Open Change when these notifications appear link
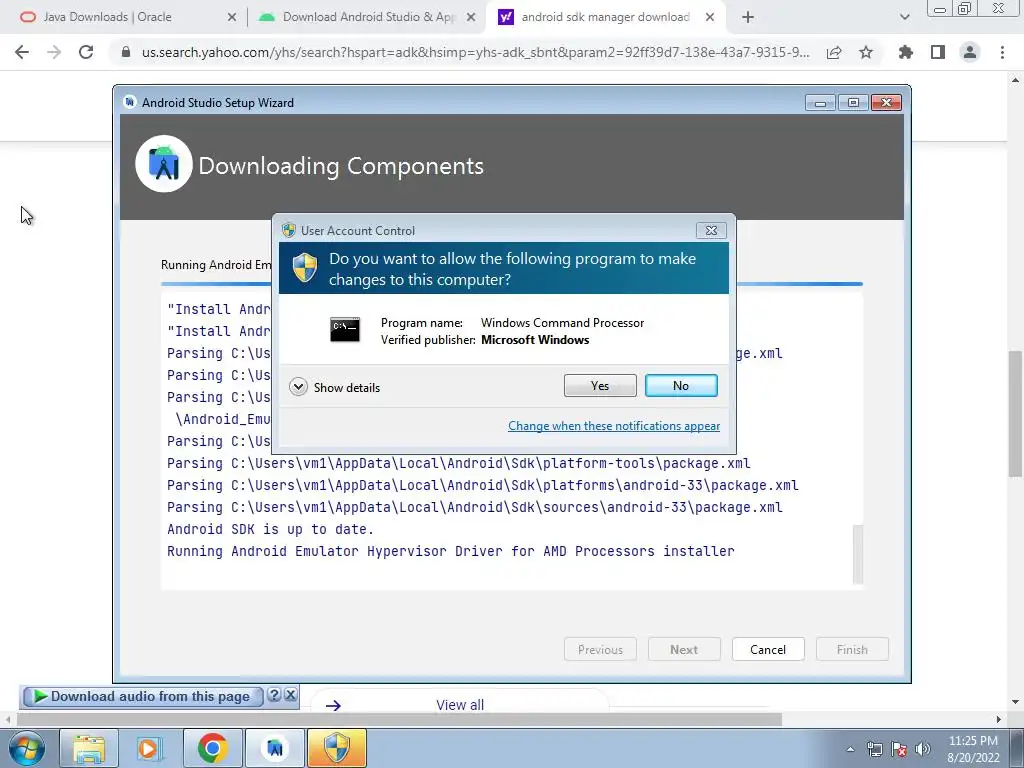Viewport: 1024px width, 768px height. 614,426
